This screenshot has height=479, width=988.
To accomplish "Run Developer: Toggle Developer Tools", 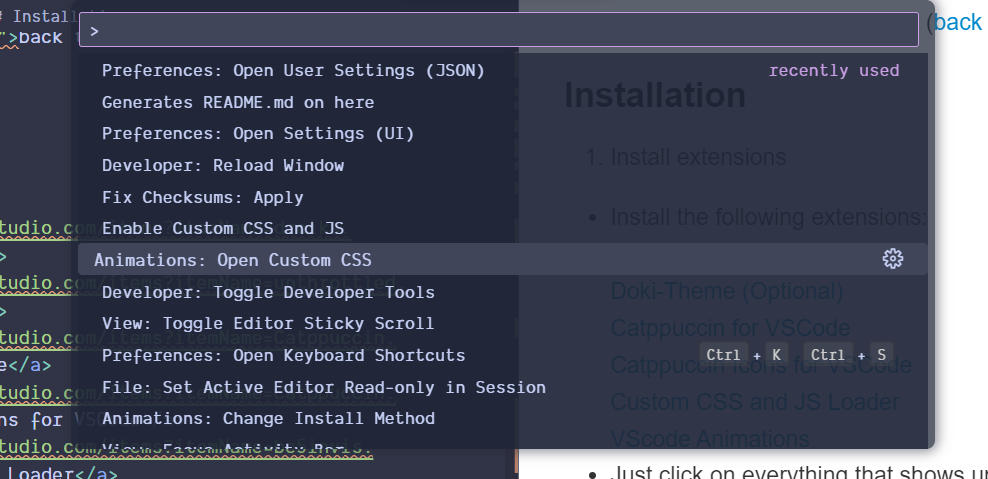I will pos(502,292).
